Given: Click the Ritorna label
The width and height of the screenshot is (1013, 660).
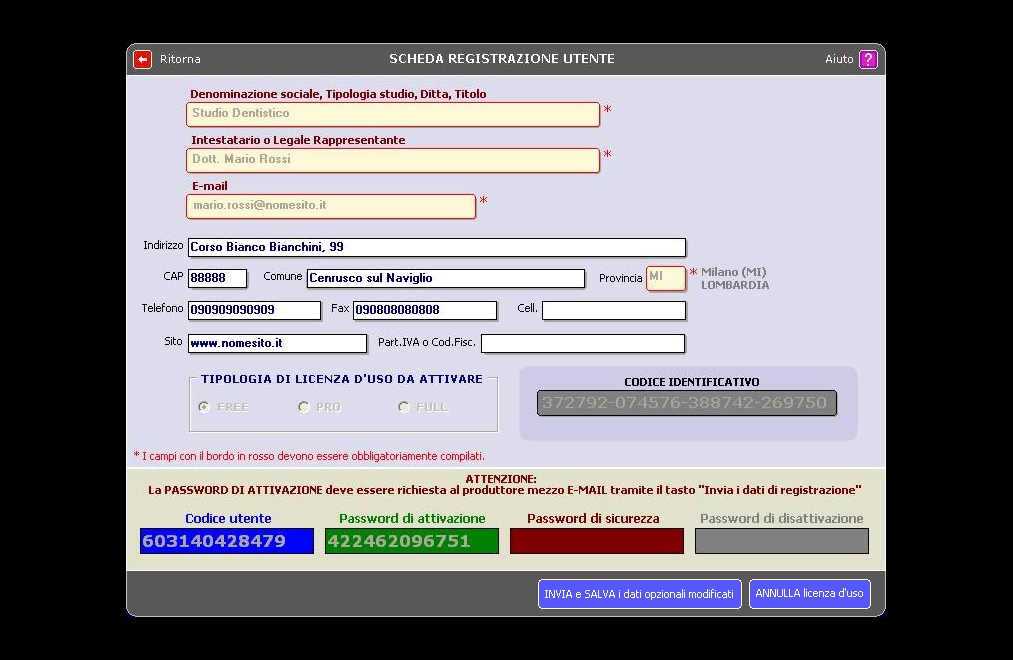Looking at the screenshot, I should point(180,59).
